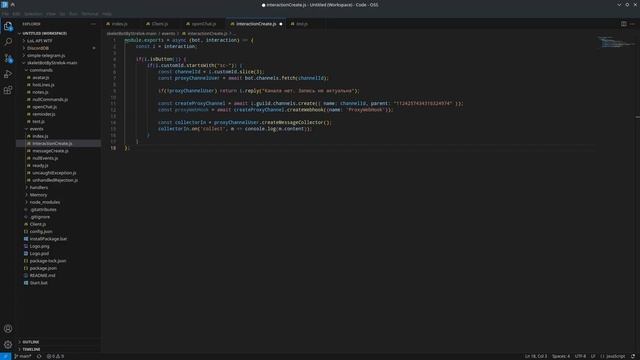Click the Ln 18, Col 3 cursor position

tap(536, 356)
